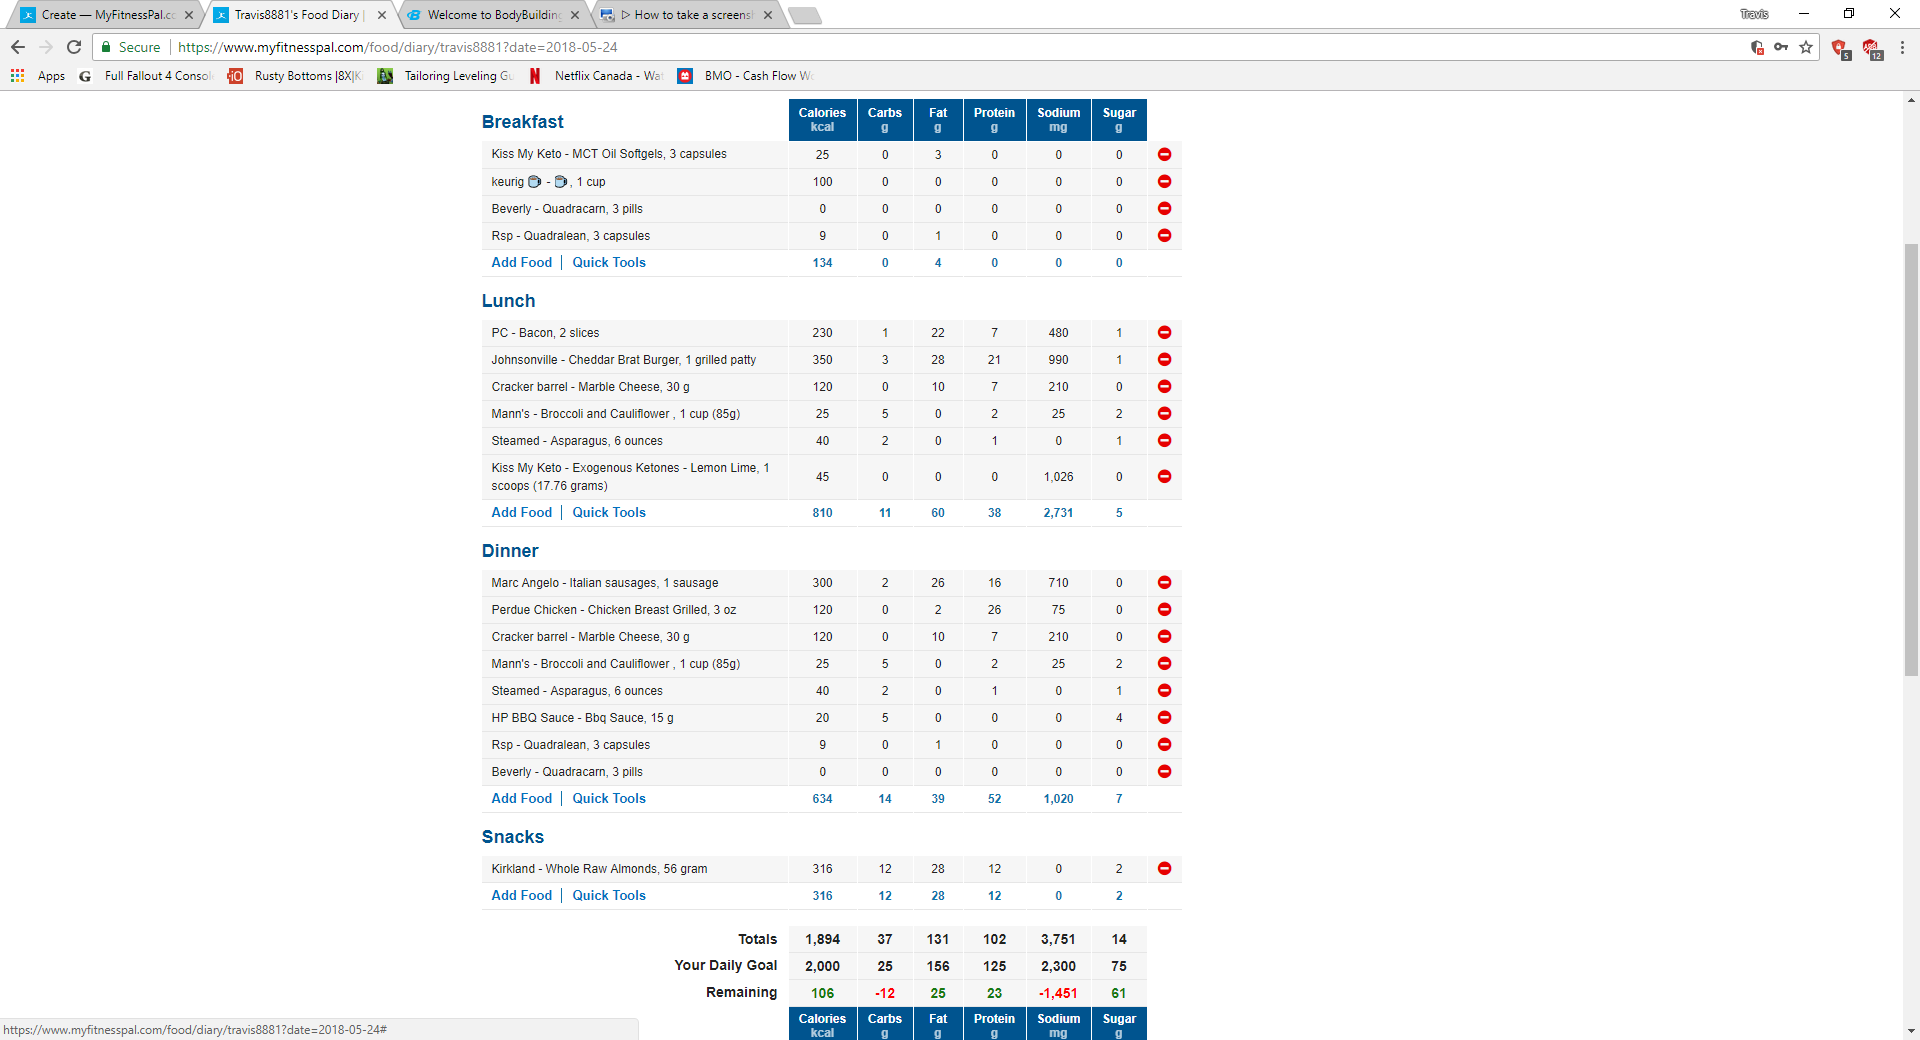The image size is (1920, 1040).
Task: Delete dinner Mann's Broccoli and Cauliflower entry
Action: [1164, 663]
